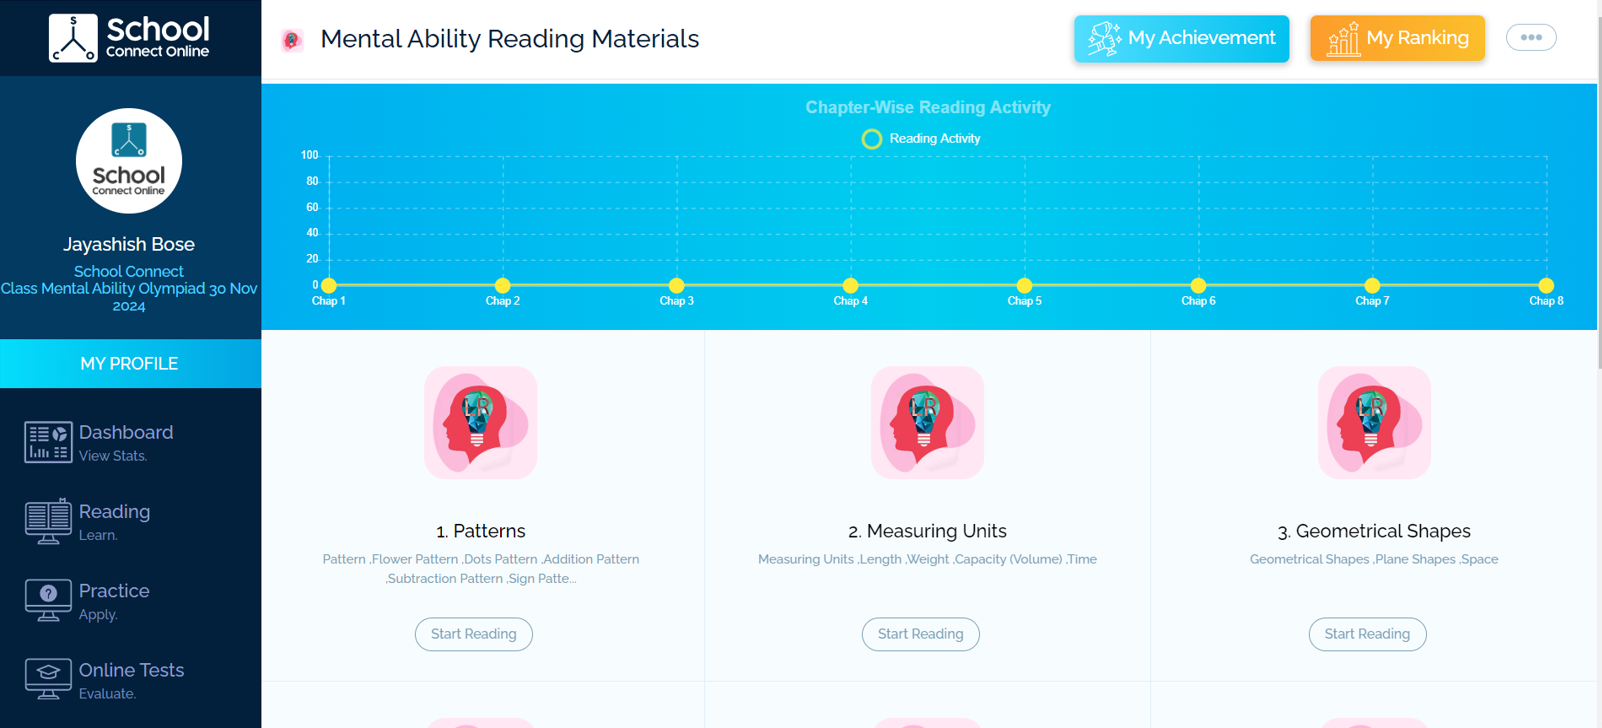Screen dimensions: 1602x728
Task: Click the My Ranking button
Action: (1397, 39)
